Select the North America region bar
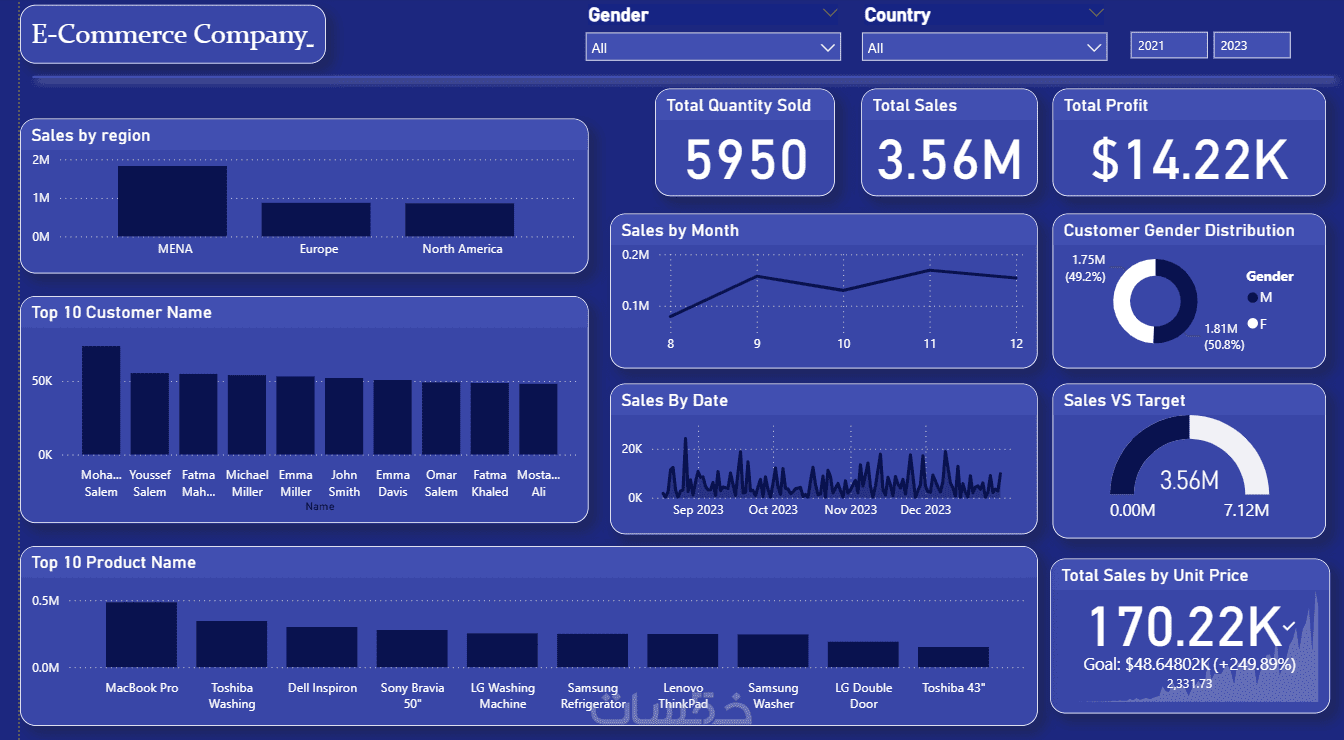The image size is (1344, 740). coord(460,220)
